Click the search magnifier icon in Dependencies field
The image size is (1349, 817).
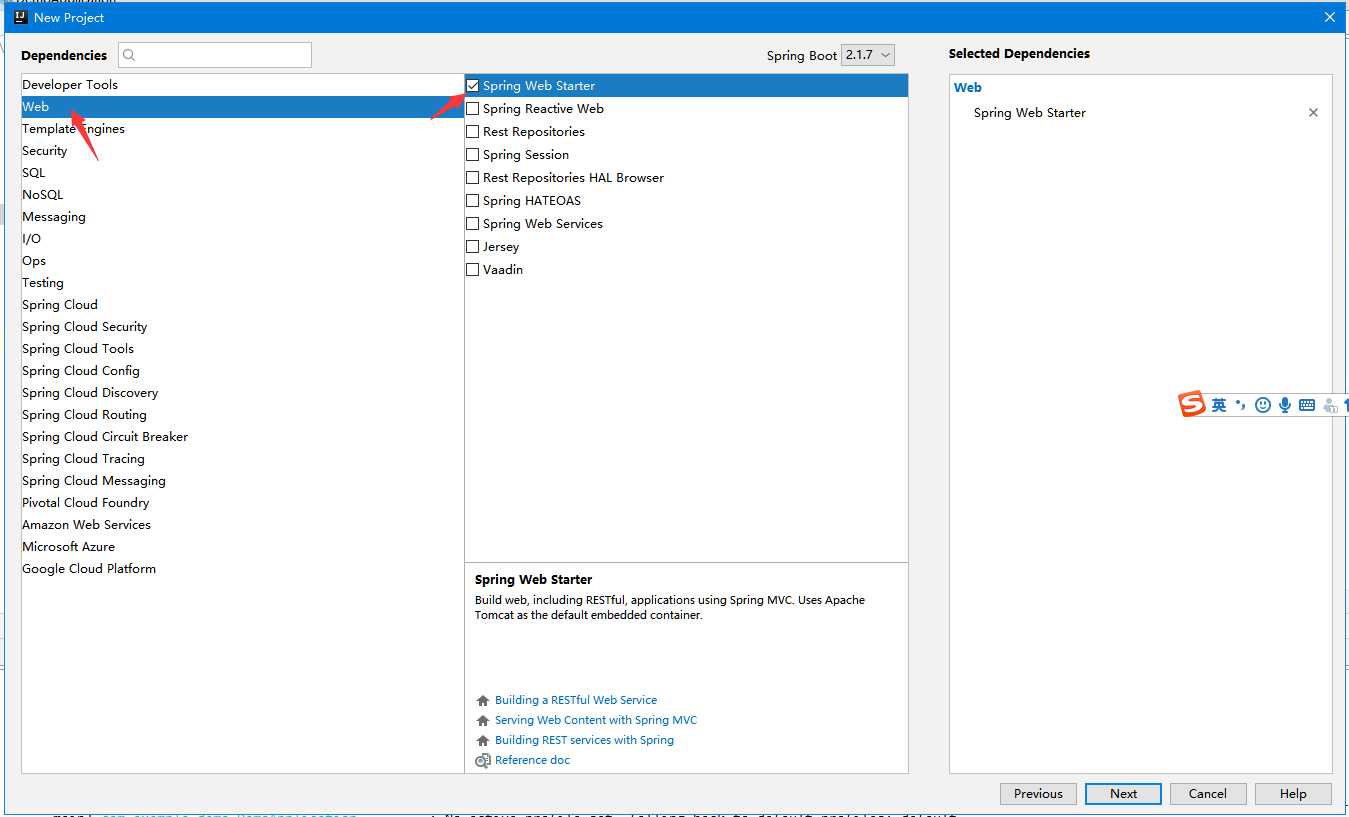(x=130, y=56)
